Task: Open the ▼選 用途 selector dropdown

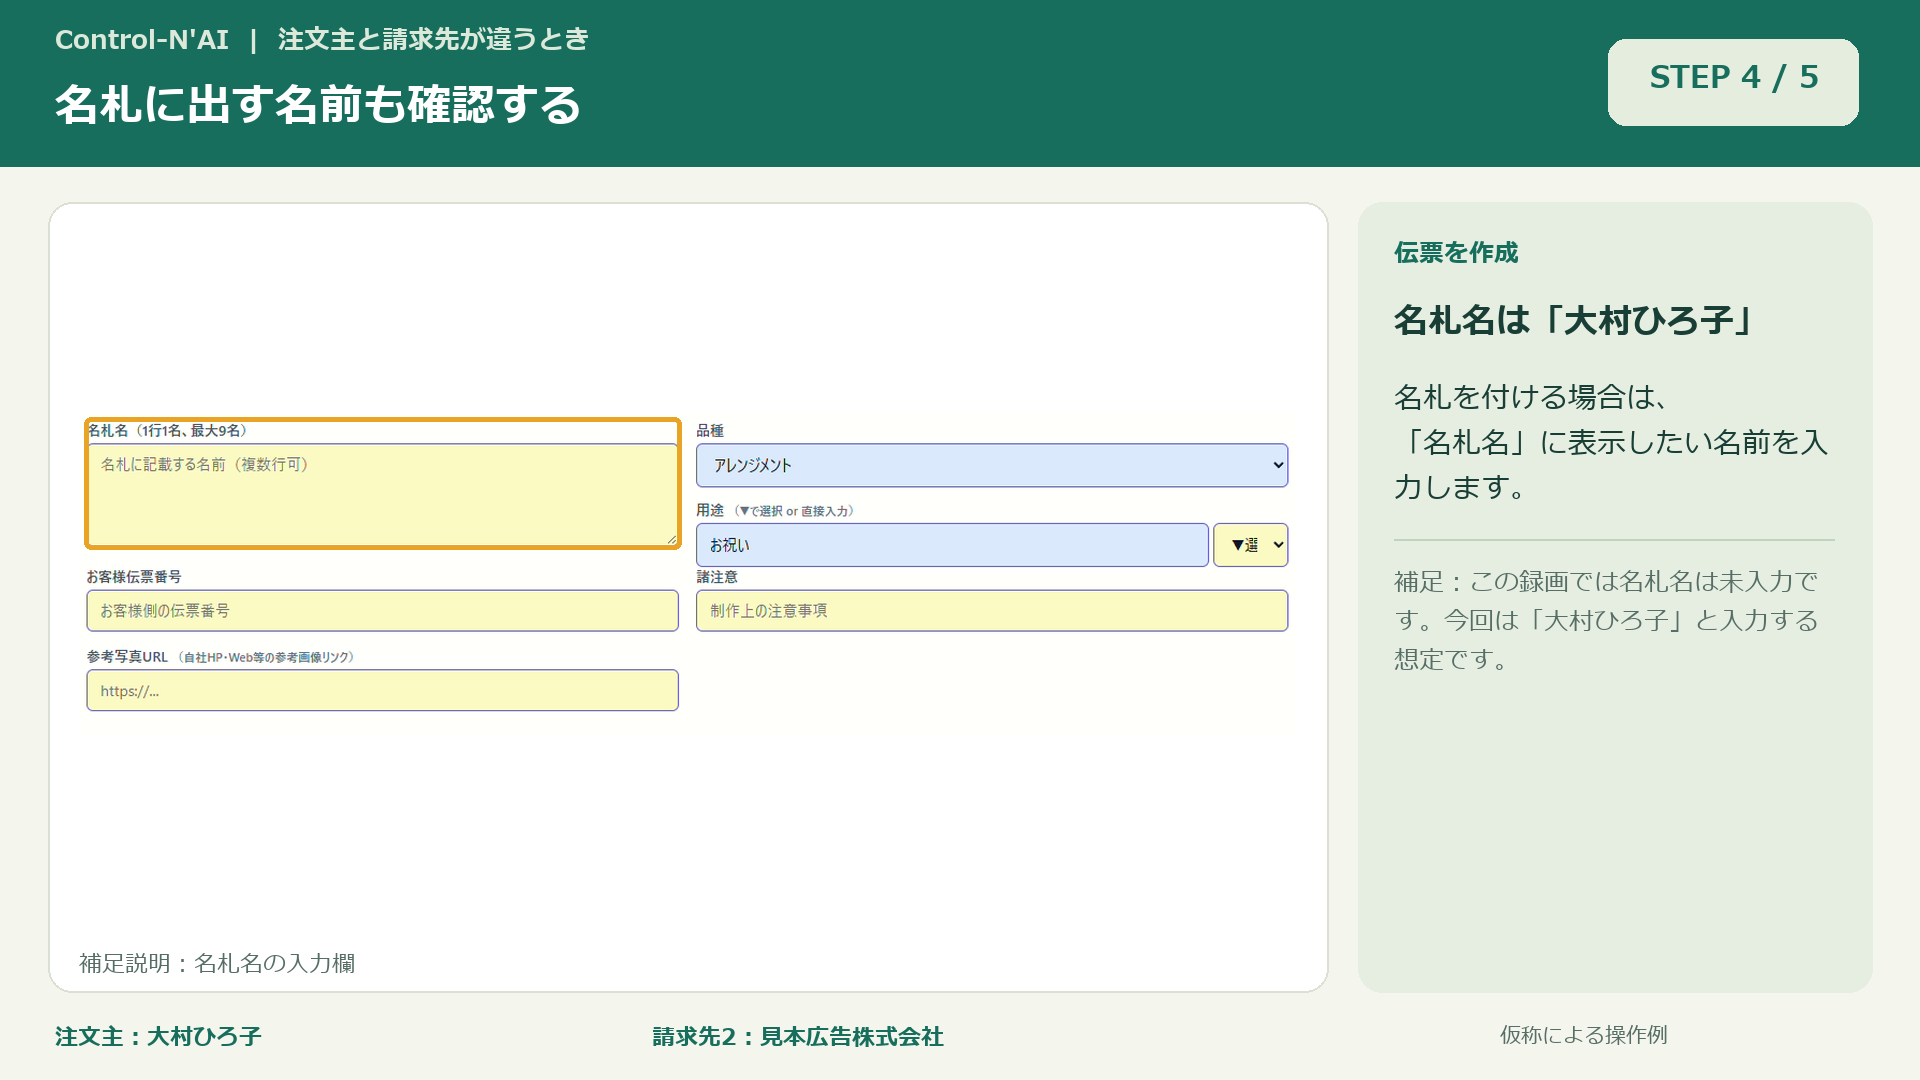Action: pyautogui.click(x=1250, y=545)
